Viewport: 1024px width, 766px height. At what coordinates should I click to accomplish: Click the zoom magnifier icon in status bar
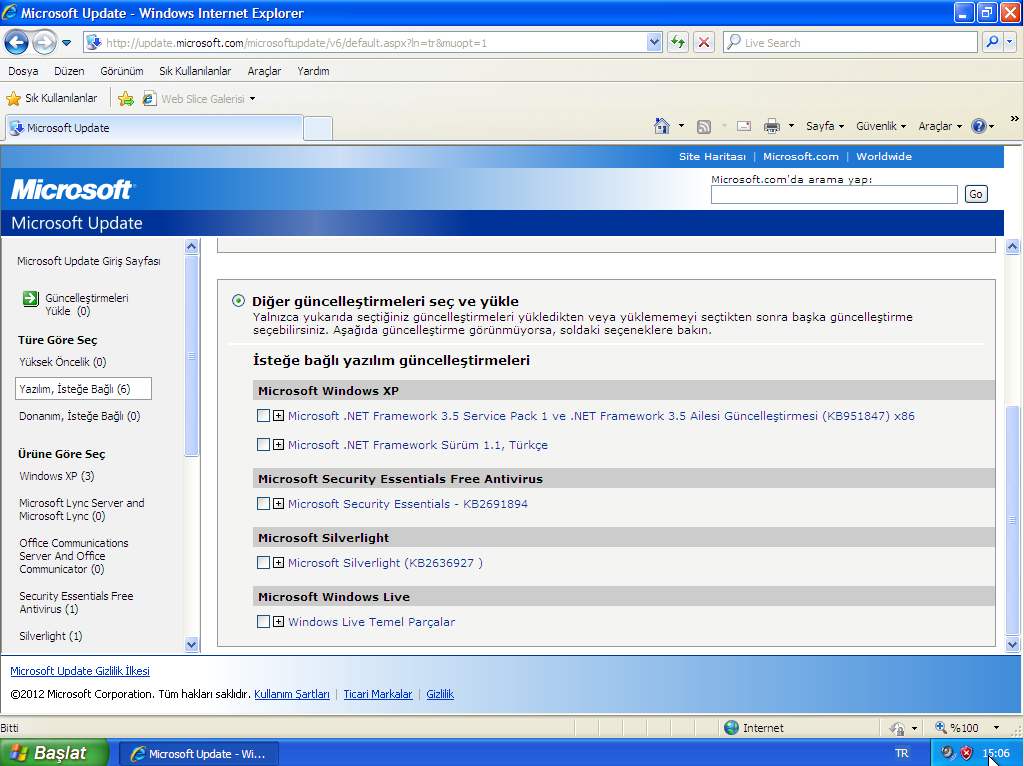pyautogui.click(x=940, y=727)
